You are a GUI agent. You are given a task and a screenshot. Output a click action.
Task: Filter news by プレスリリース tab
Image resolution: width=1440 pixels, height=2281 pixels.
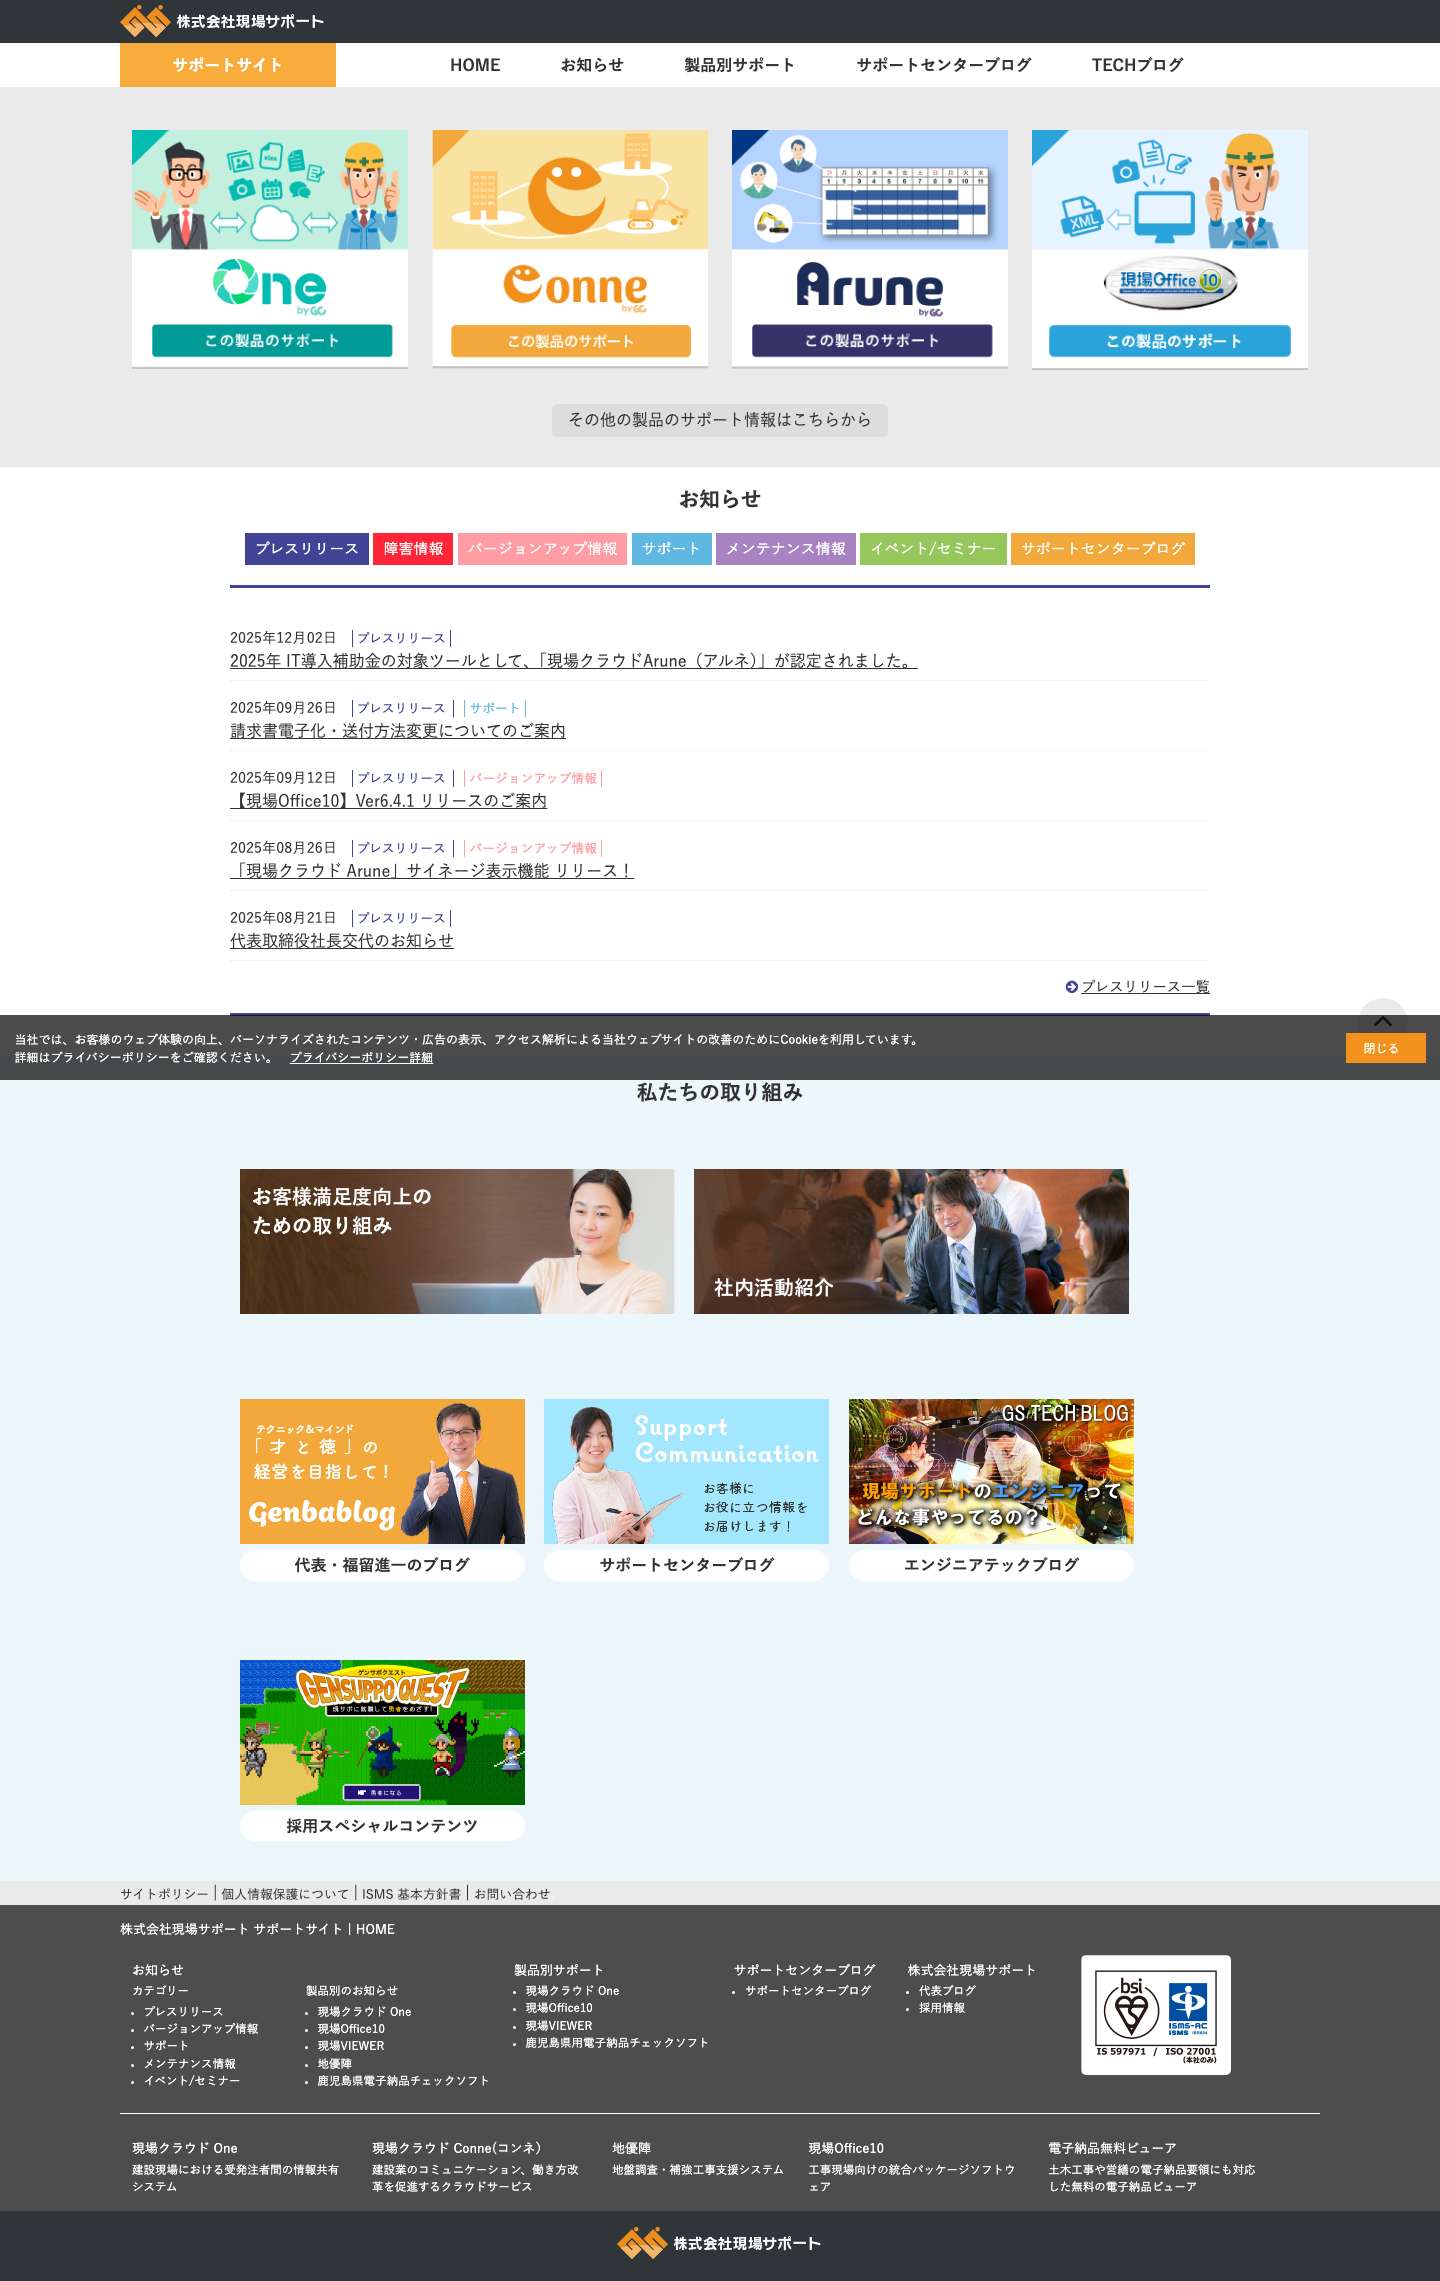coord(307,549)
